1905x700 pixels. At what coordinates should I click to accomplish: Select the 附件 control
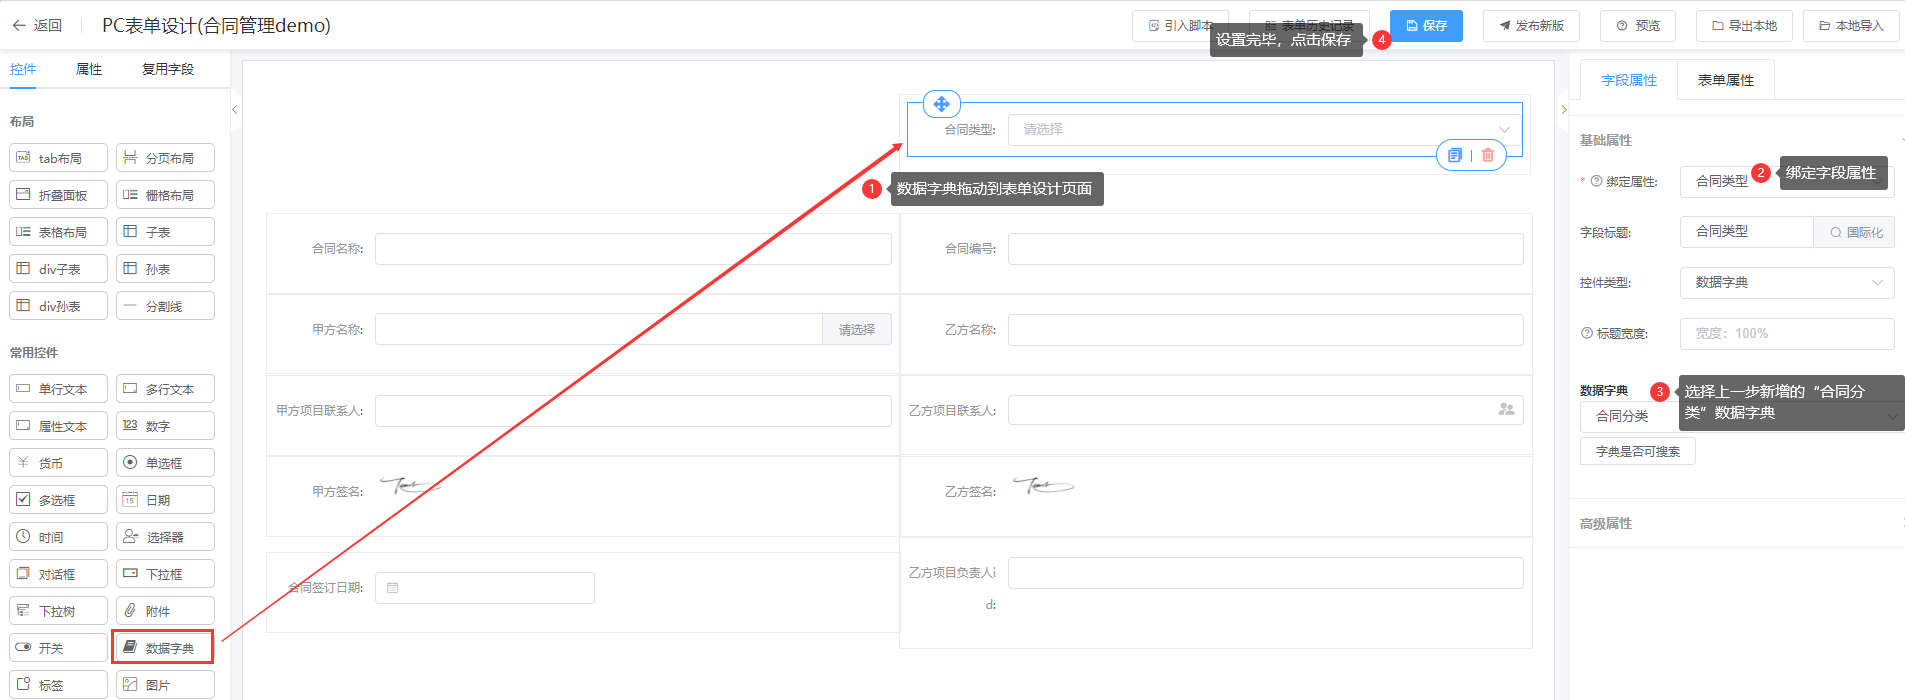[166, 611]
